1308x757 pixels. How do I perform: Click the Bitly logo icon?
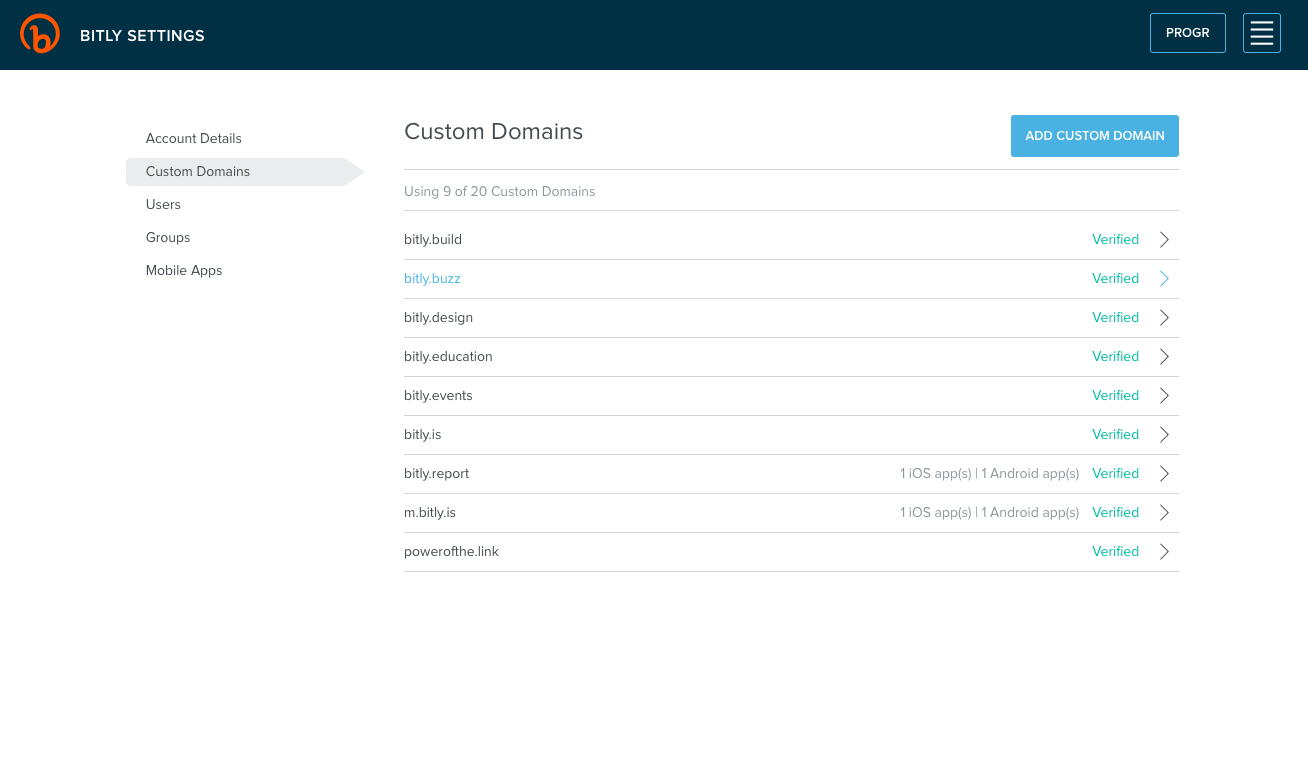(x=40, y=34)
